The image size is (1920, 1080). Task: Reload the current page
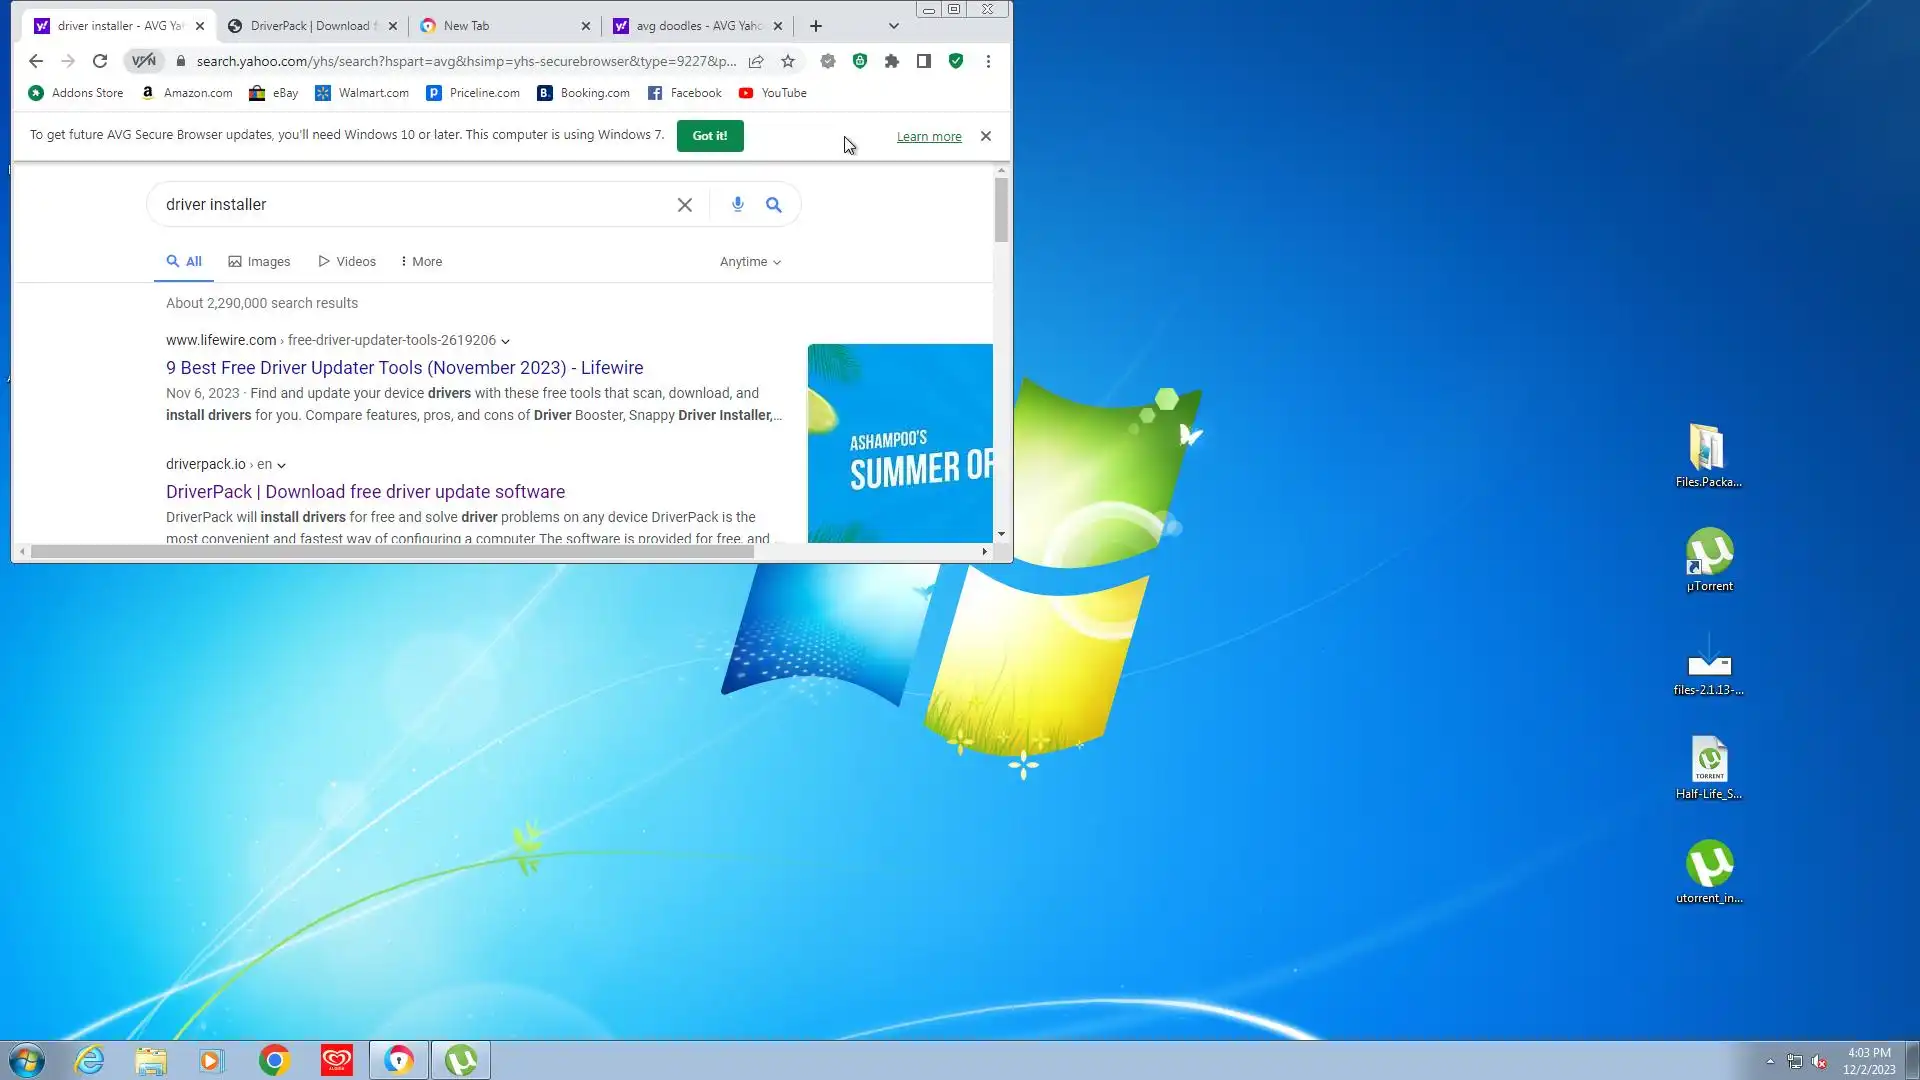pos(100,61)
